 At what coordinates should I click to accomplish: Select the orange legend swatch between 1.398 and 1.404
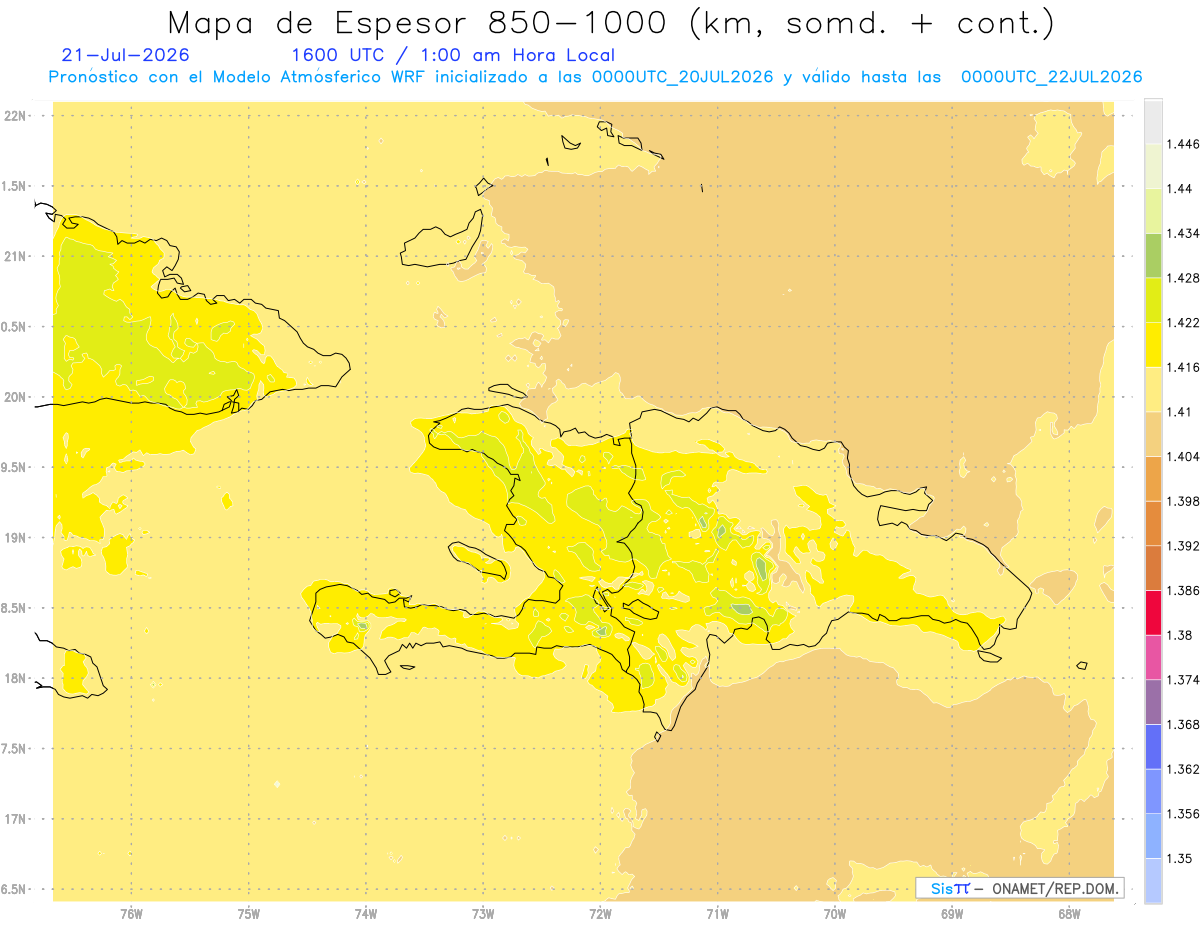click(x=1153, y=478)
